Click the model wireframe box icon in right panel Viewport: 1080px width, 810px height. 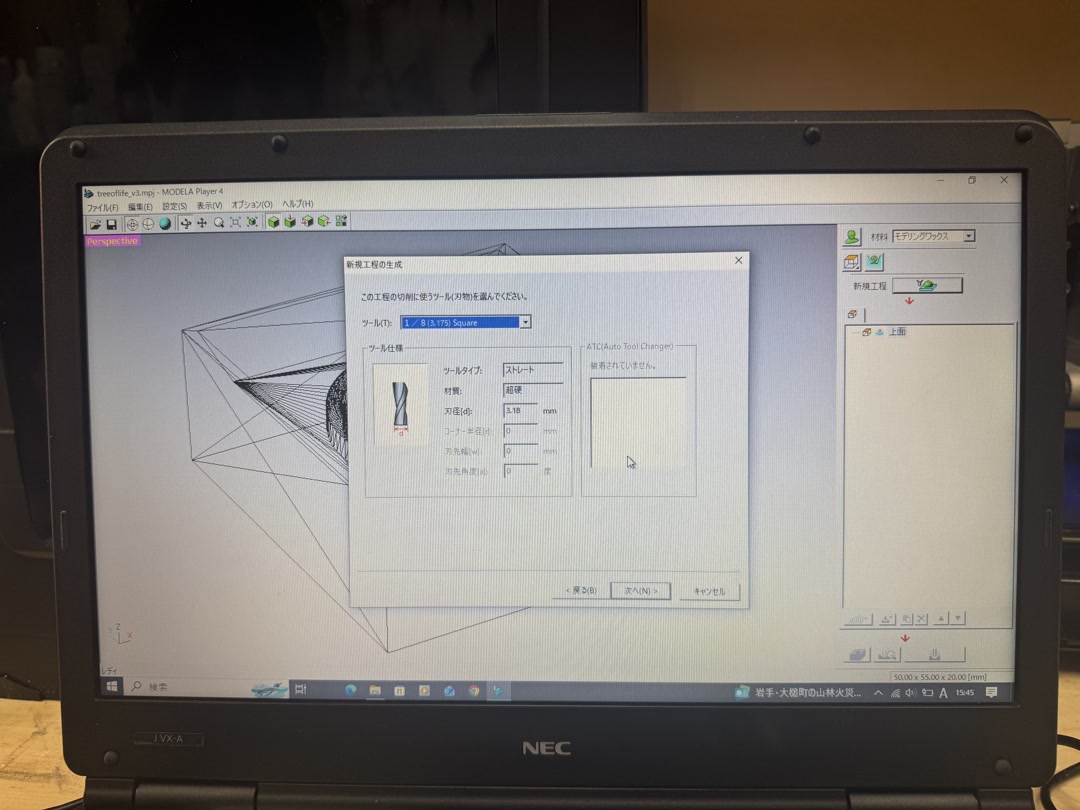[x=851, y=262]
